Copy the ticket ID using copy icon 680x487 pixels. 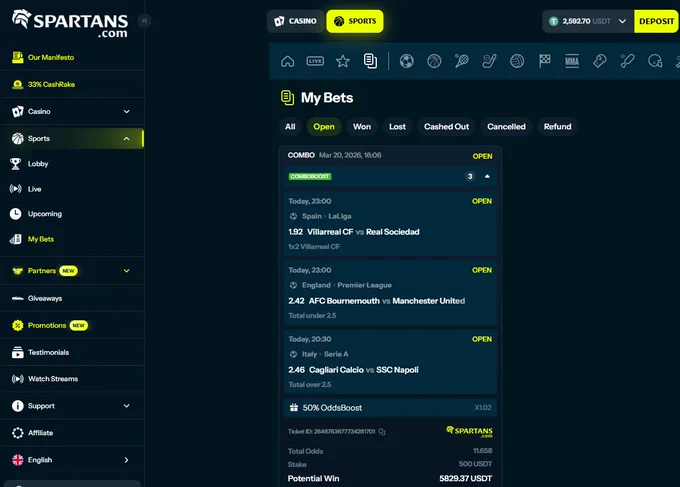point(382,431)
